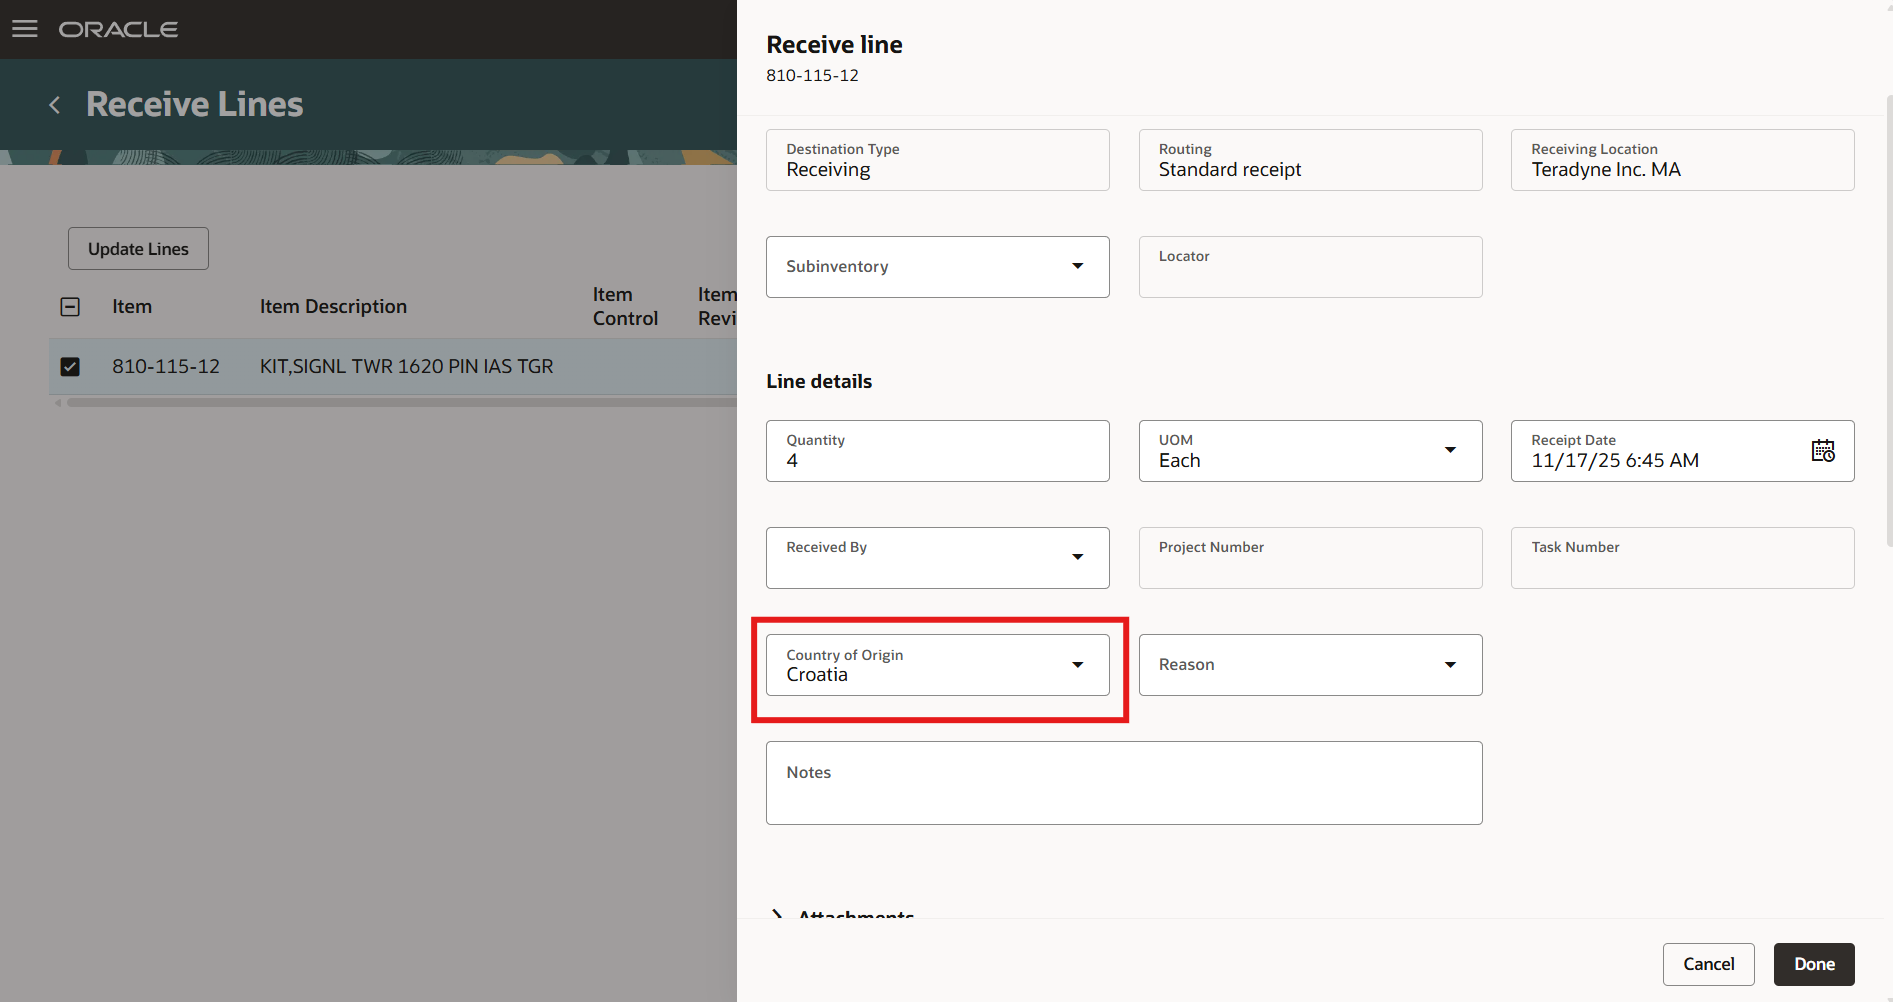Click inside the Notes field
1893x1002 pixels.
point(1123,783)
